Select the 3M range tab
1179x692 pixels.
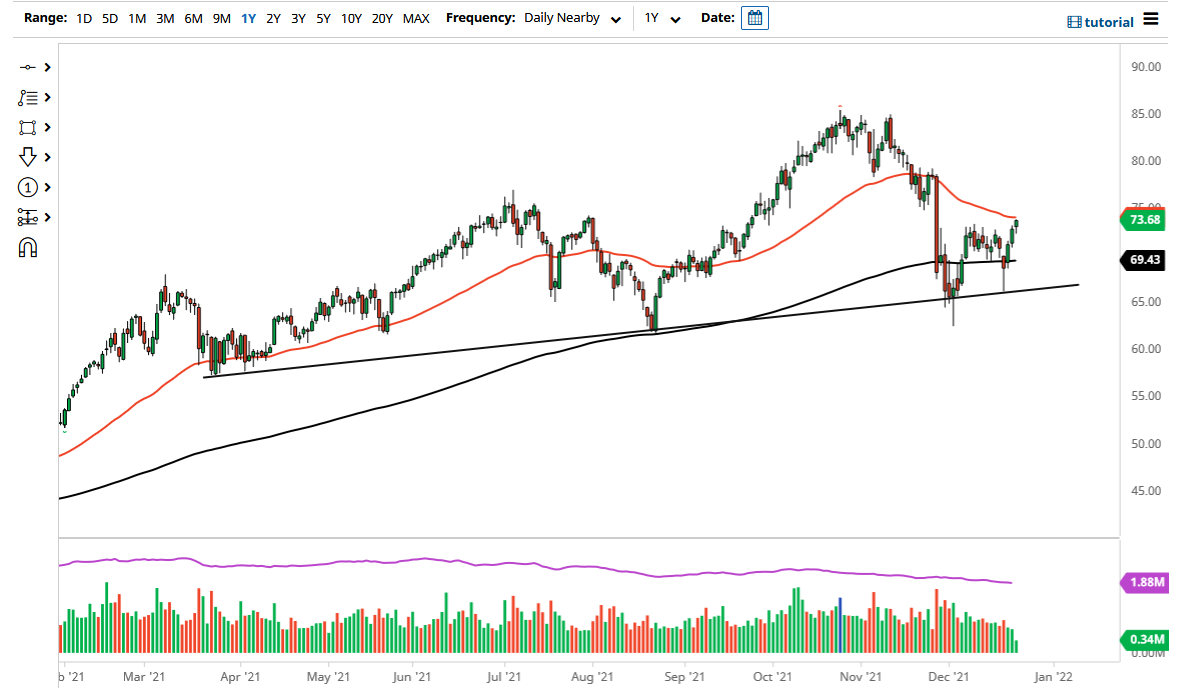[x=164, y=18]
